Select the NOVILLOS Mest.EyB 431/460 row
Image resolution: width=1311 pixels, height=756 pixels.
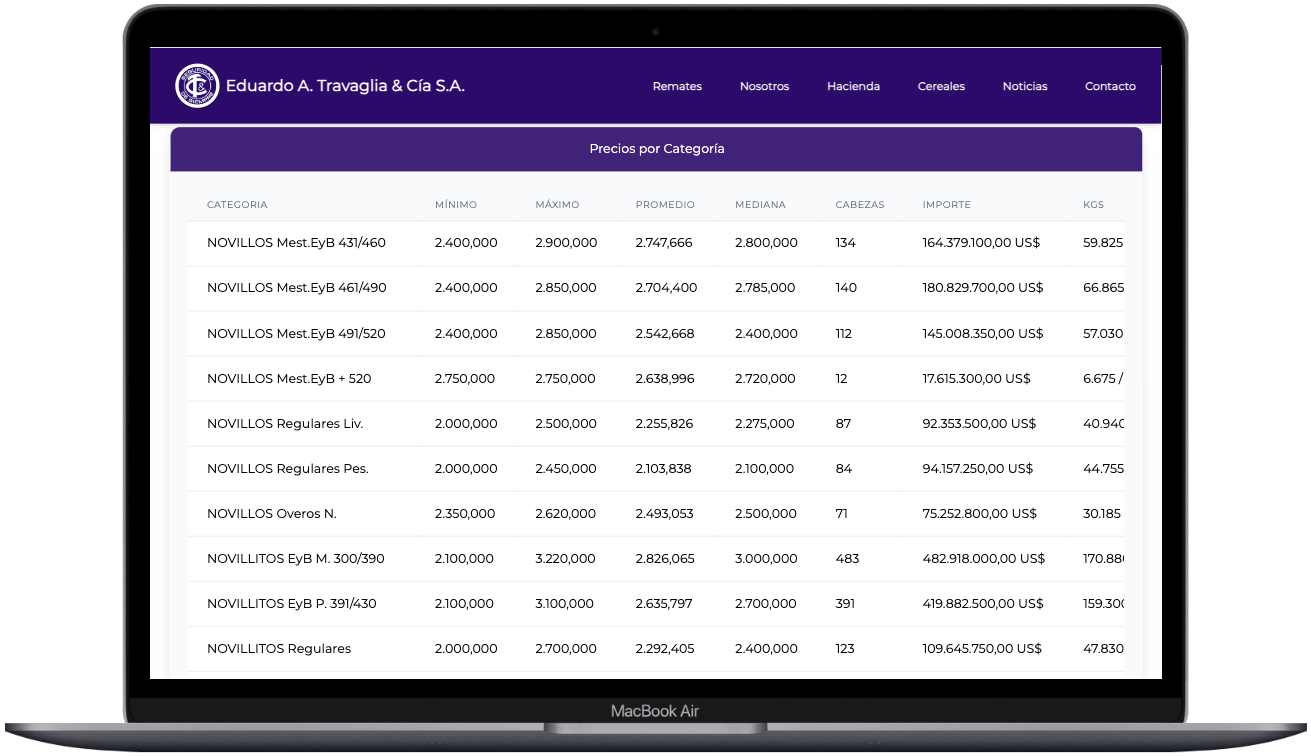coord(296,243)
